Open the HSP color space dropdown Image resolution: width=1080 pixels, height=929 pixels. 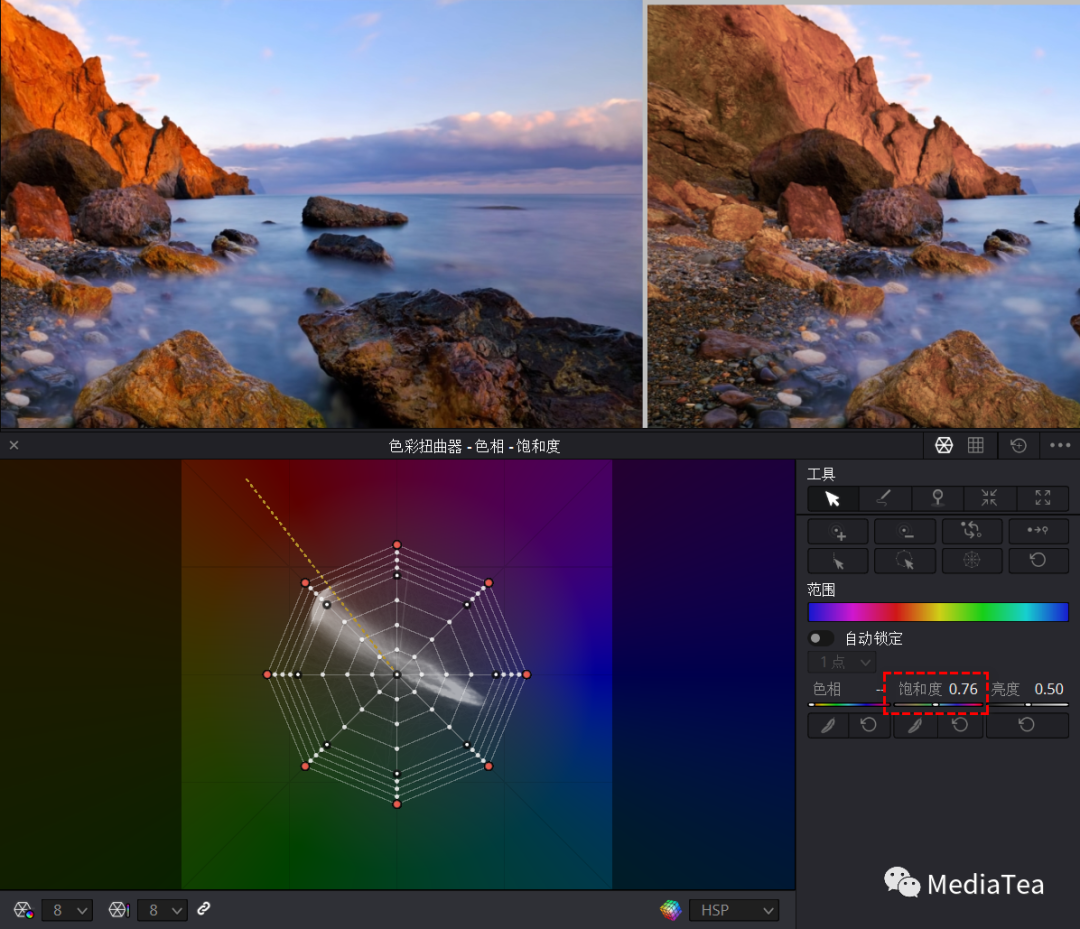pyautogui.click(x=734, y=910)
